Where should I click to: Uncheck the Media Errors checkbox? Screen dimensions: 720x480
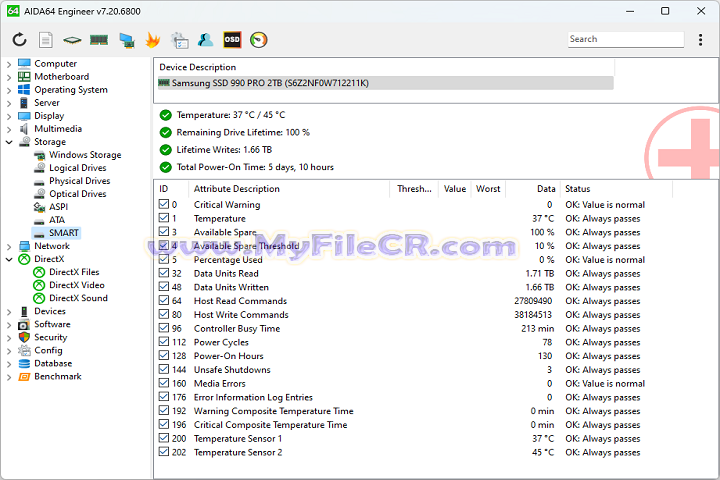(163, 383)
